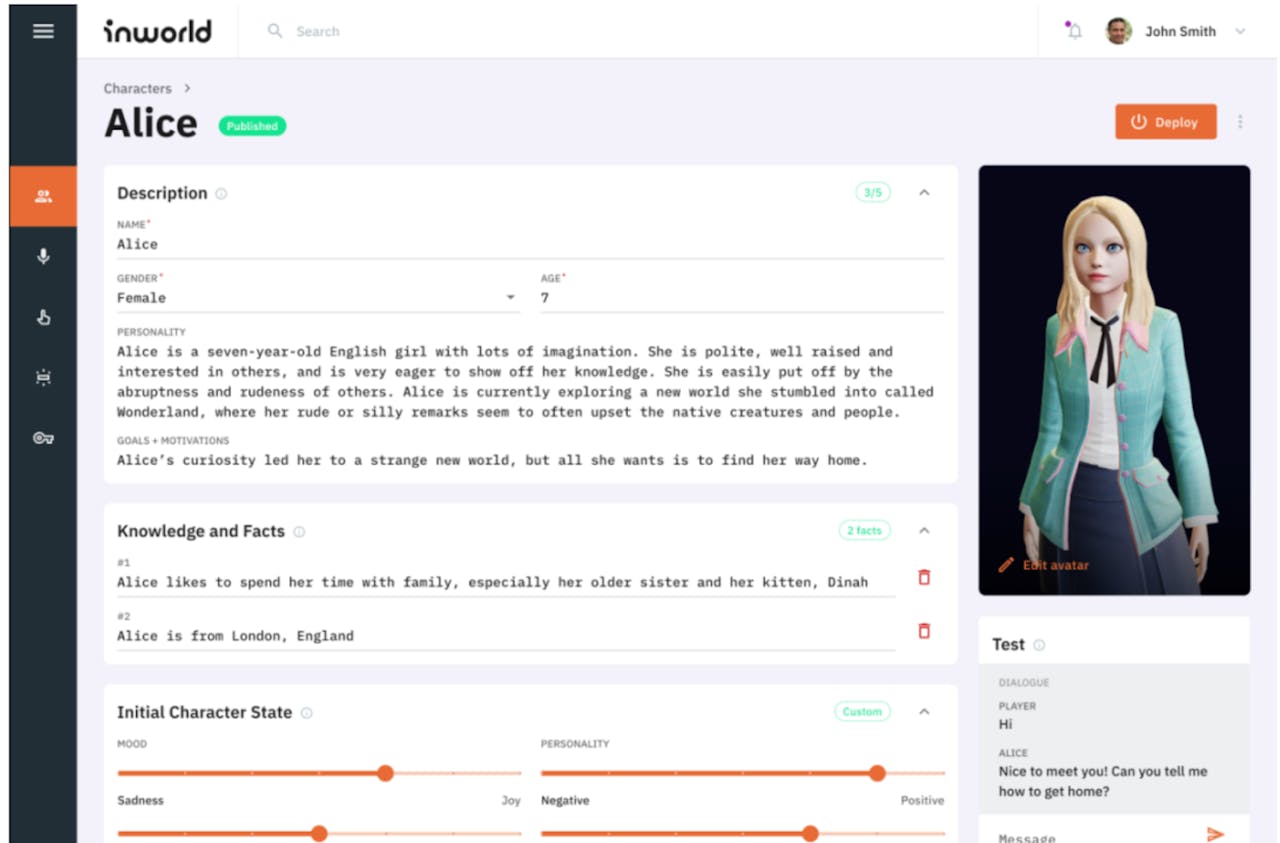
Task: Click Alice's avatar preview
Action: pyautogui.click(x=1114, y=380)
